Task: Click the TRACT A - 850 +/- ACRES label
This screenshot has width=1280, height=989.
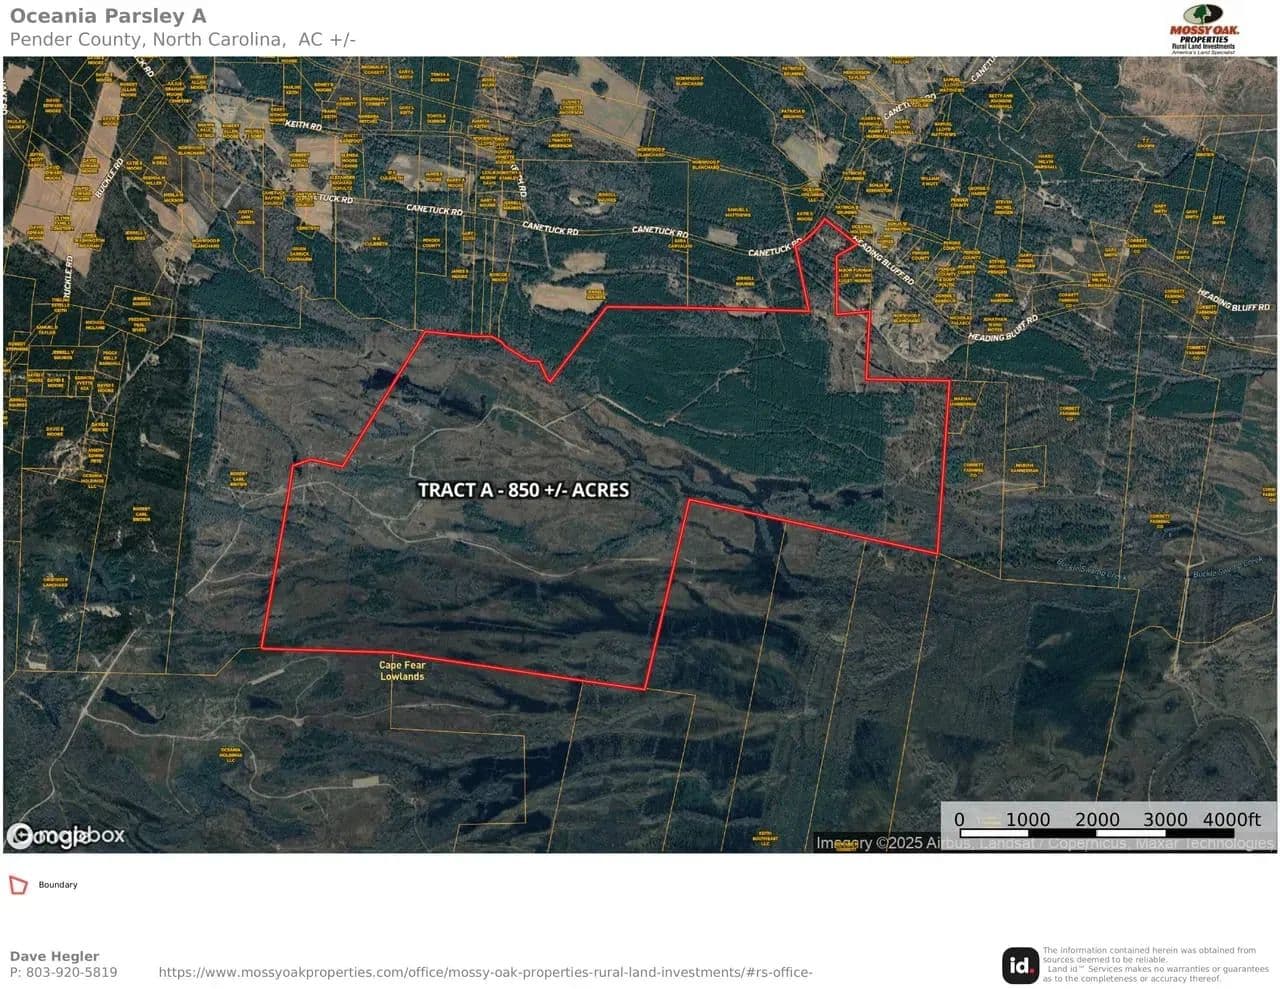Action: 523,490
